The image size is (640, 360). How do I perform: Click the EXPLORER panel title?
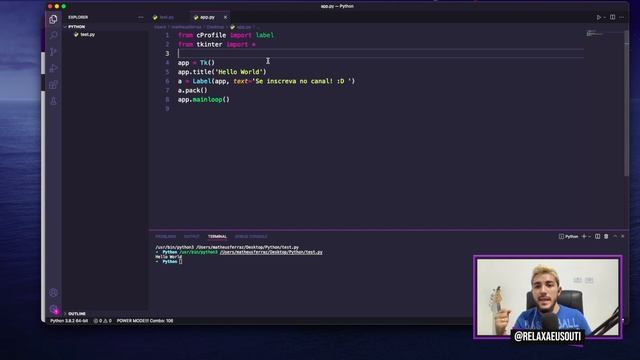(x=78, y=17)
